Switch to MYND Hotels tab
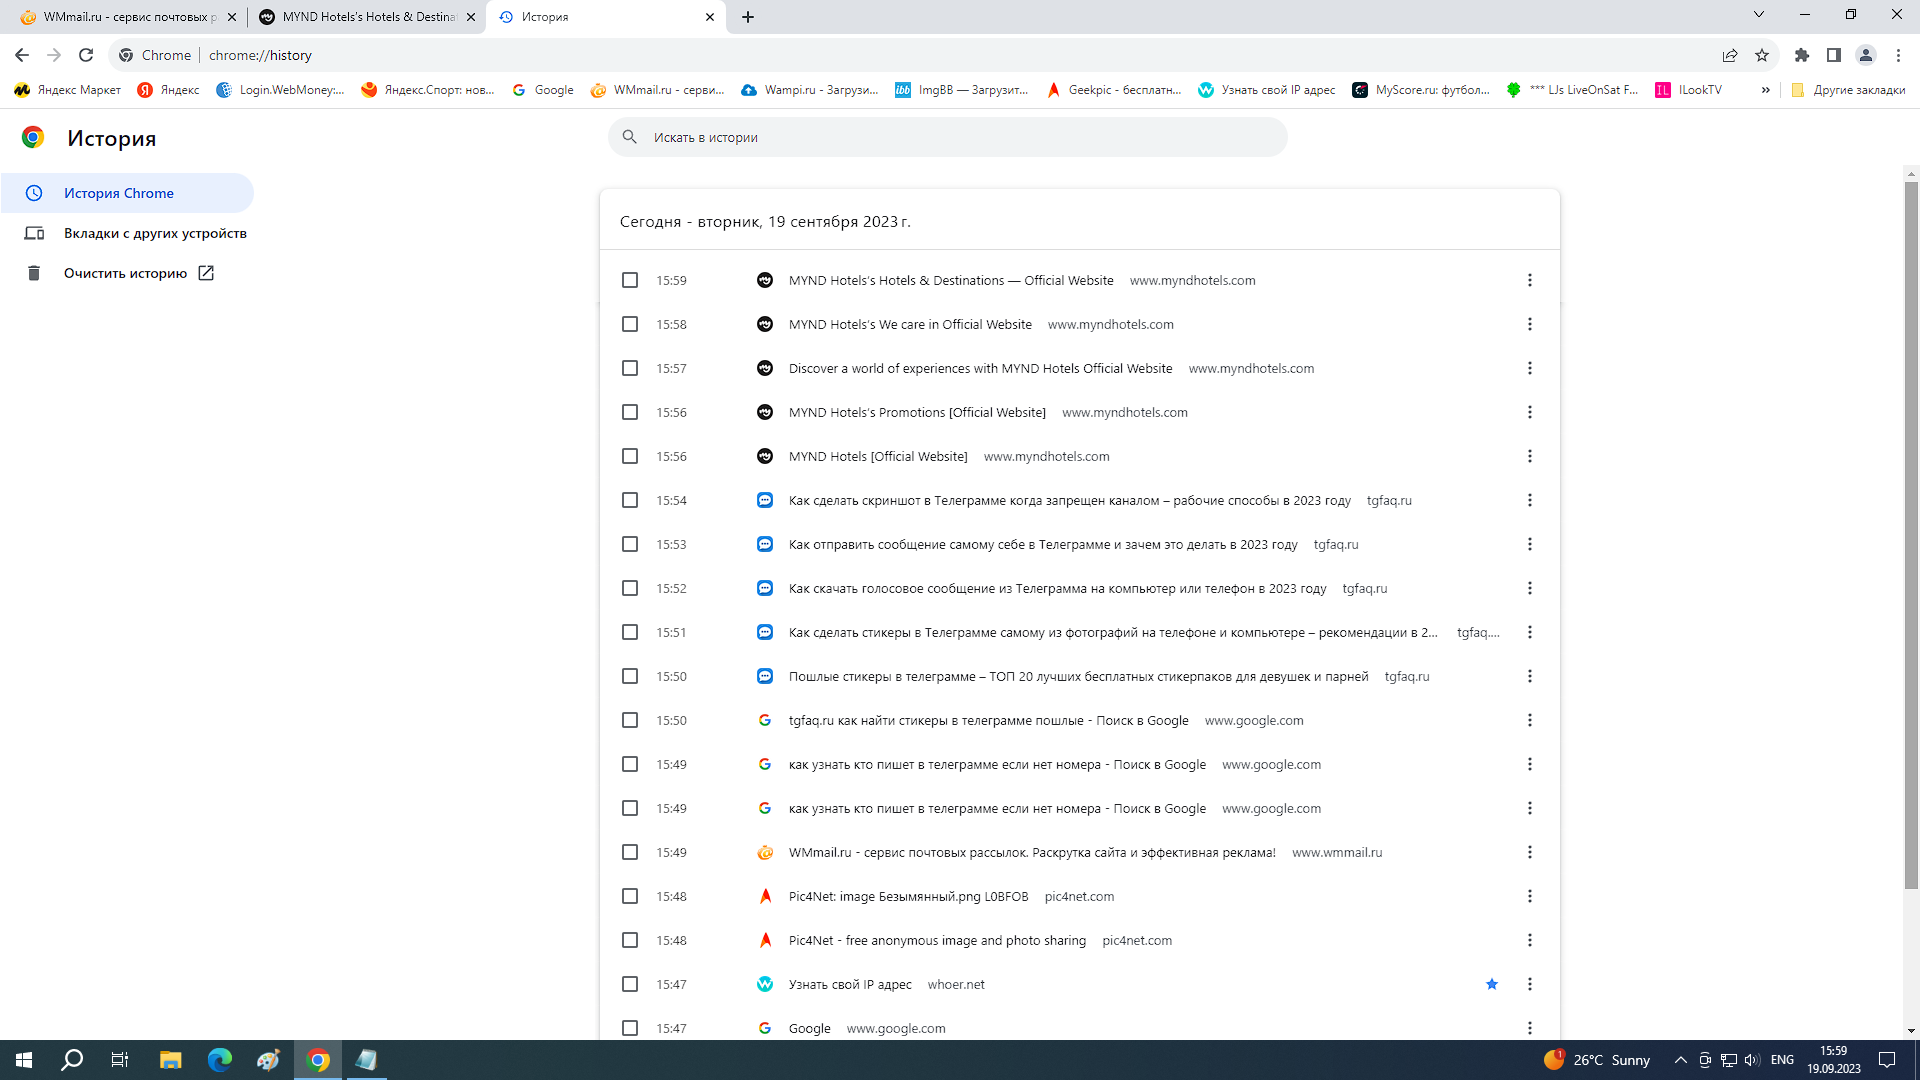The height and width of the screenshot is (1080, 1920). 366,17
